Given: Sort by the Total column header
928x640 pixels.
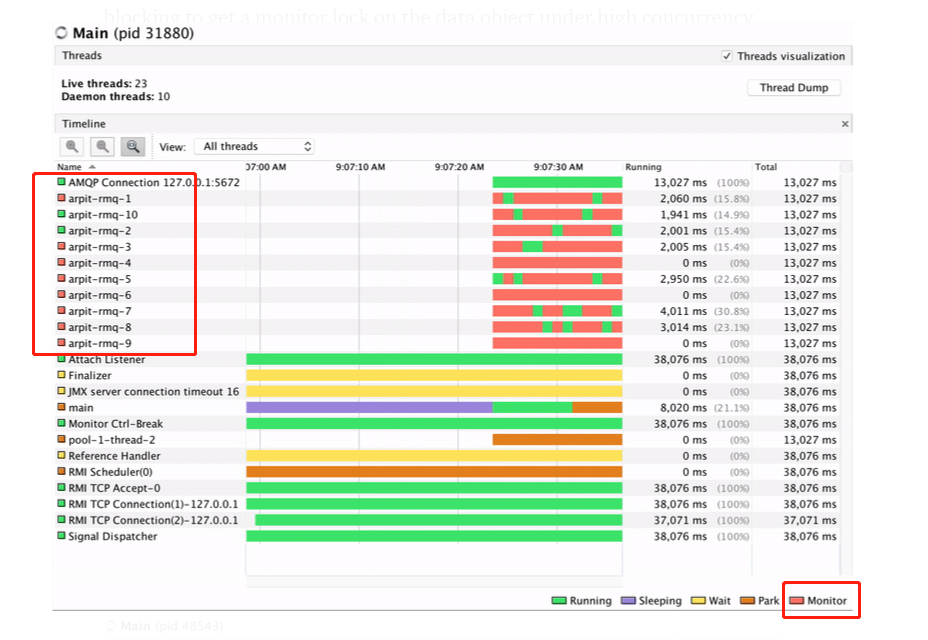Looking at the screenshot, I should tap(766, 167).
